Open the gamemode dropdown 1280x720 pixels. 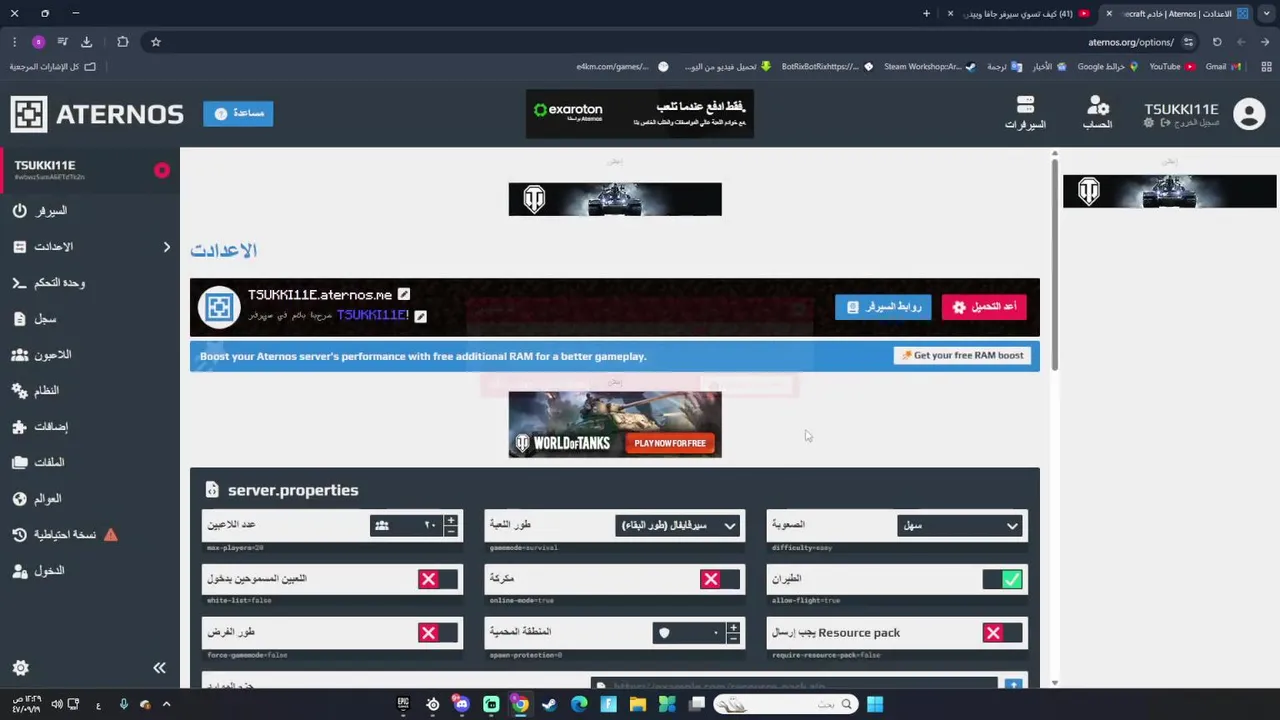point(678,526)
